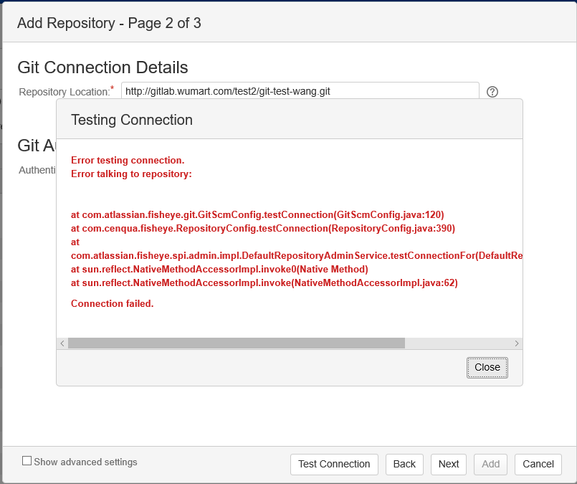Click the RepositoryConfig.java:390 stack trace line
This screenshot has height=484, width=577.
263,229
